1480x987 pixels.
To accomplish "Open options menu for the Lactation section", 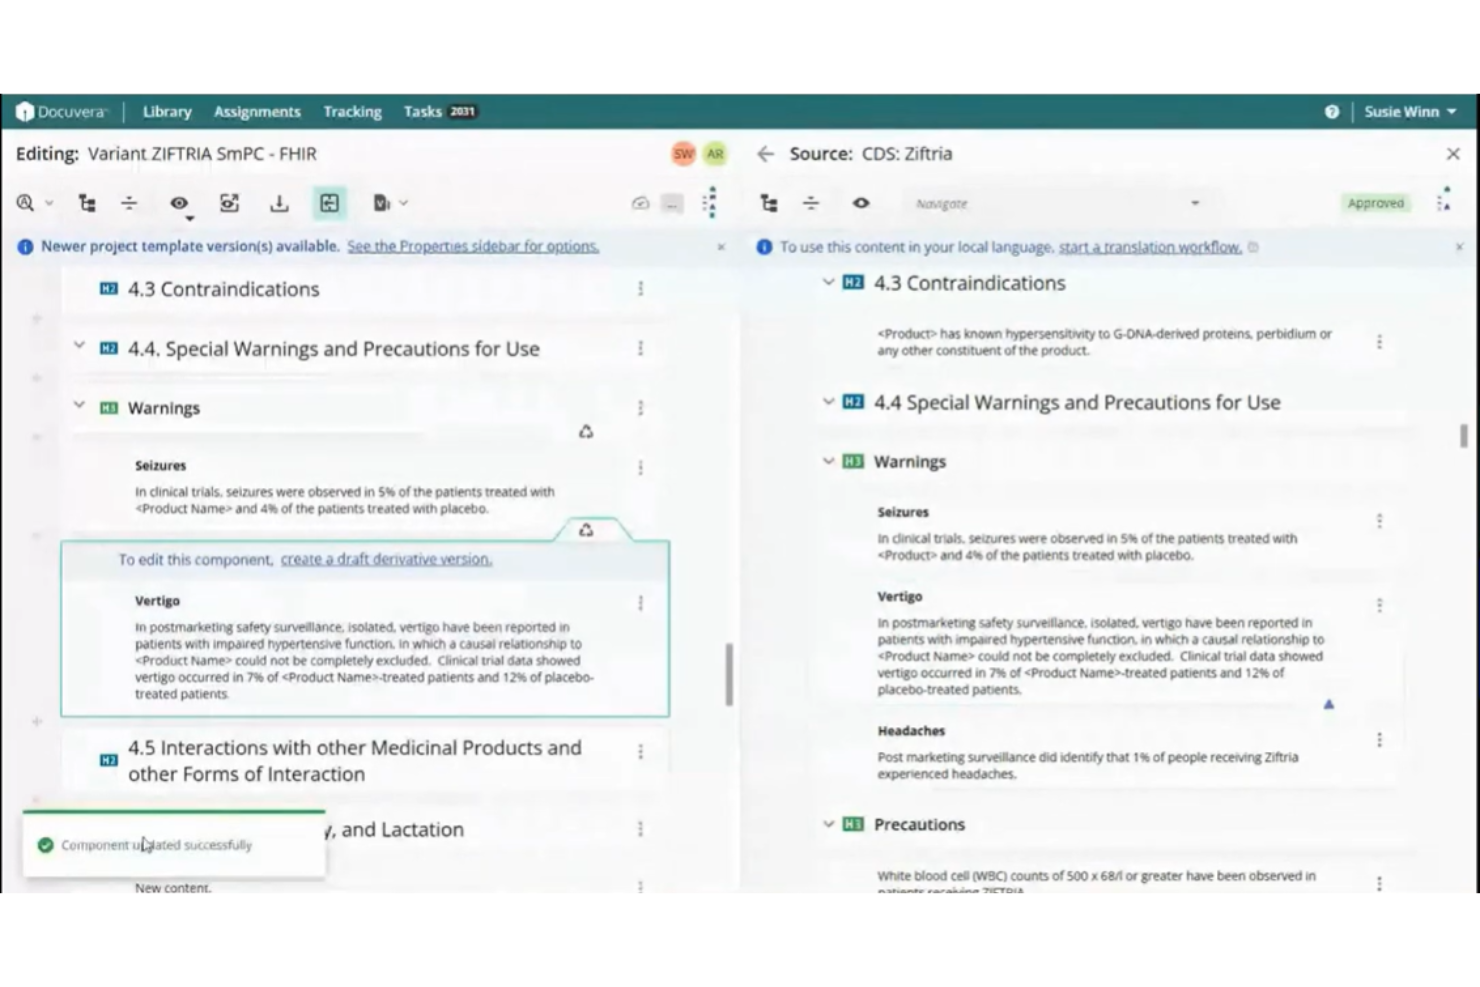I will coord(641,829).
